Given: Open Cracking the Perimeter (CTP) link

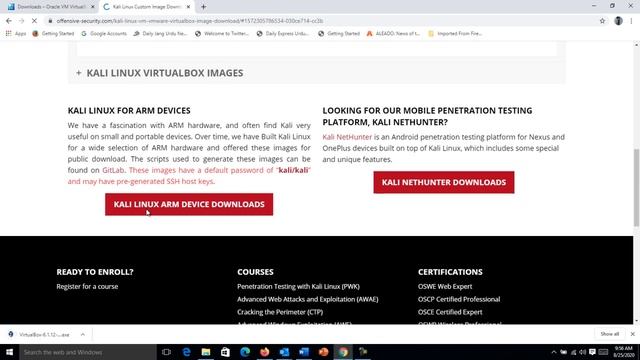Looking at the screenshot, I should point(280,312).
